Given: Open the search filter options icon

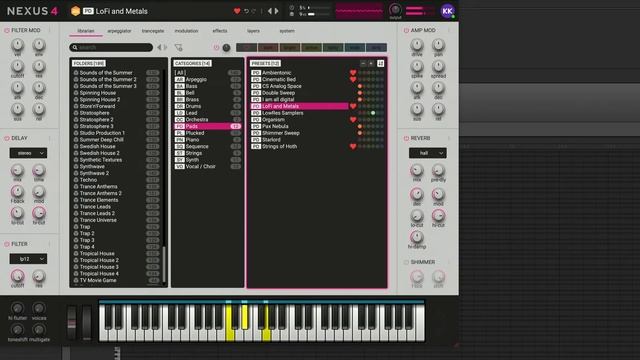Looking at the screenshot, I should tap(178, 47).
